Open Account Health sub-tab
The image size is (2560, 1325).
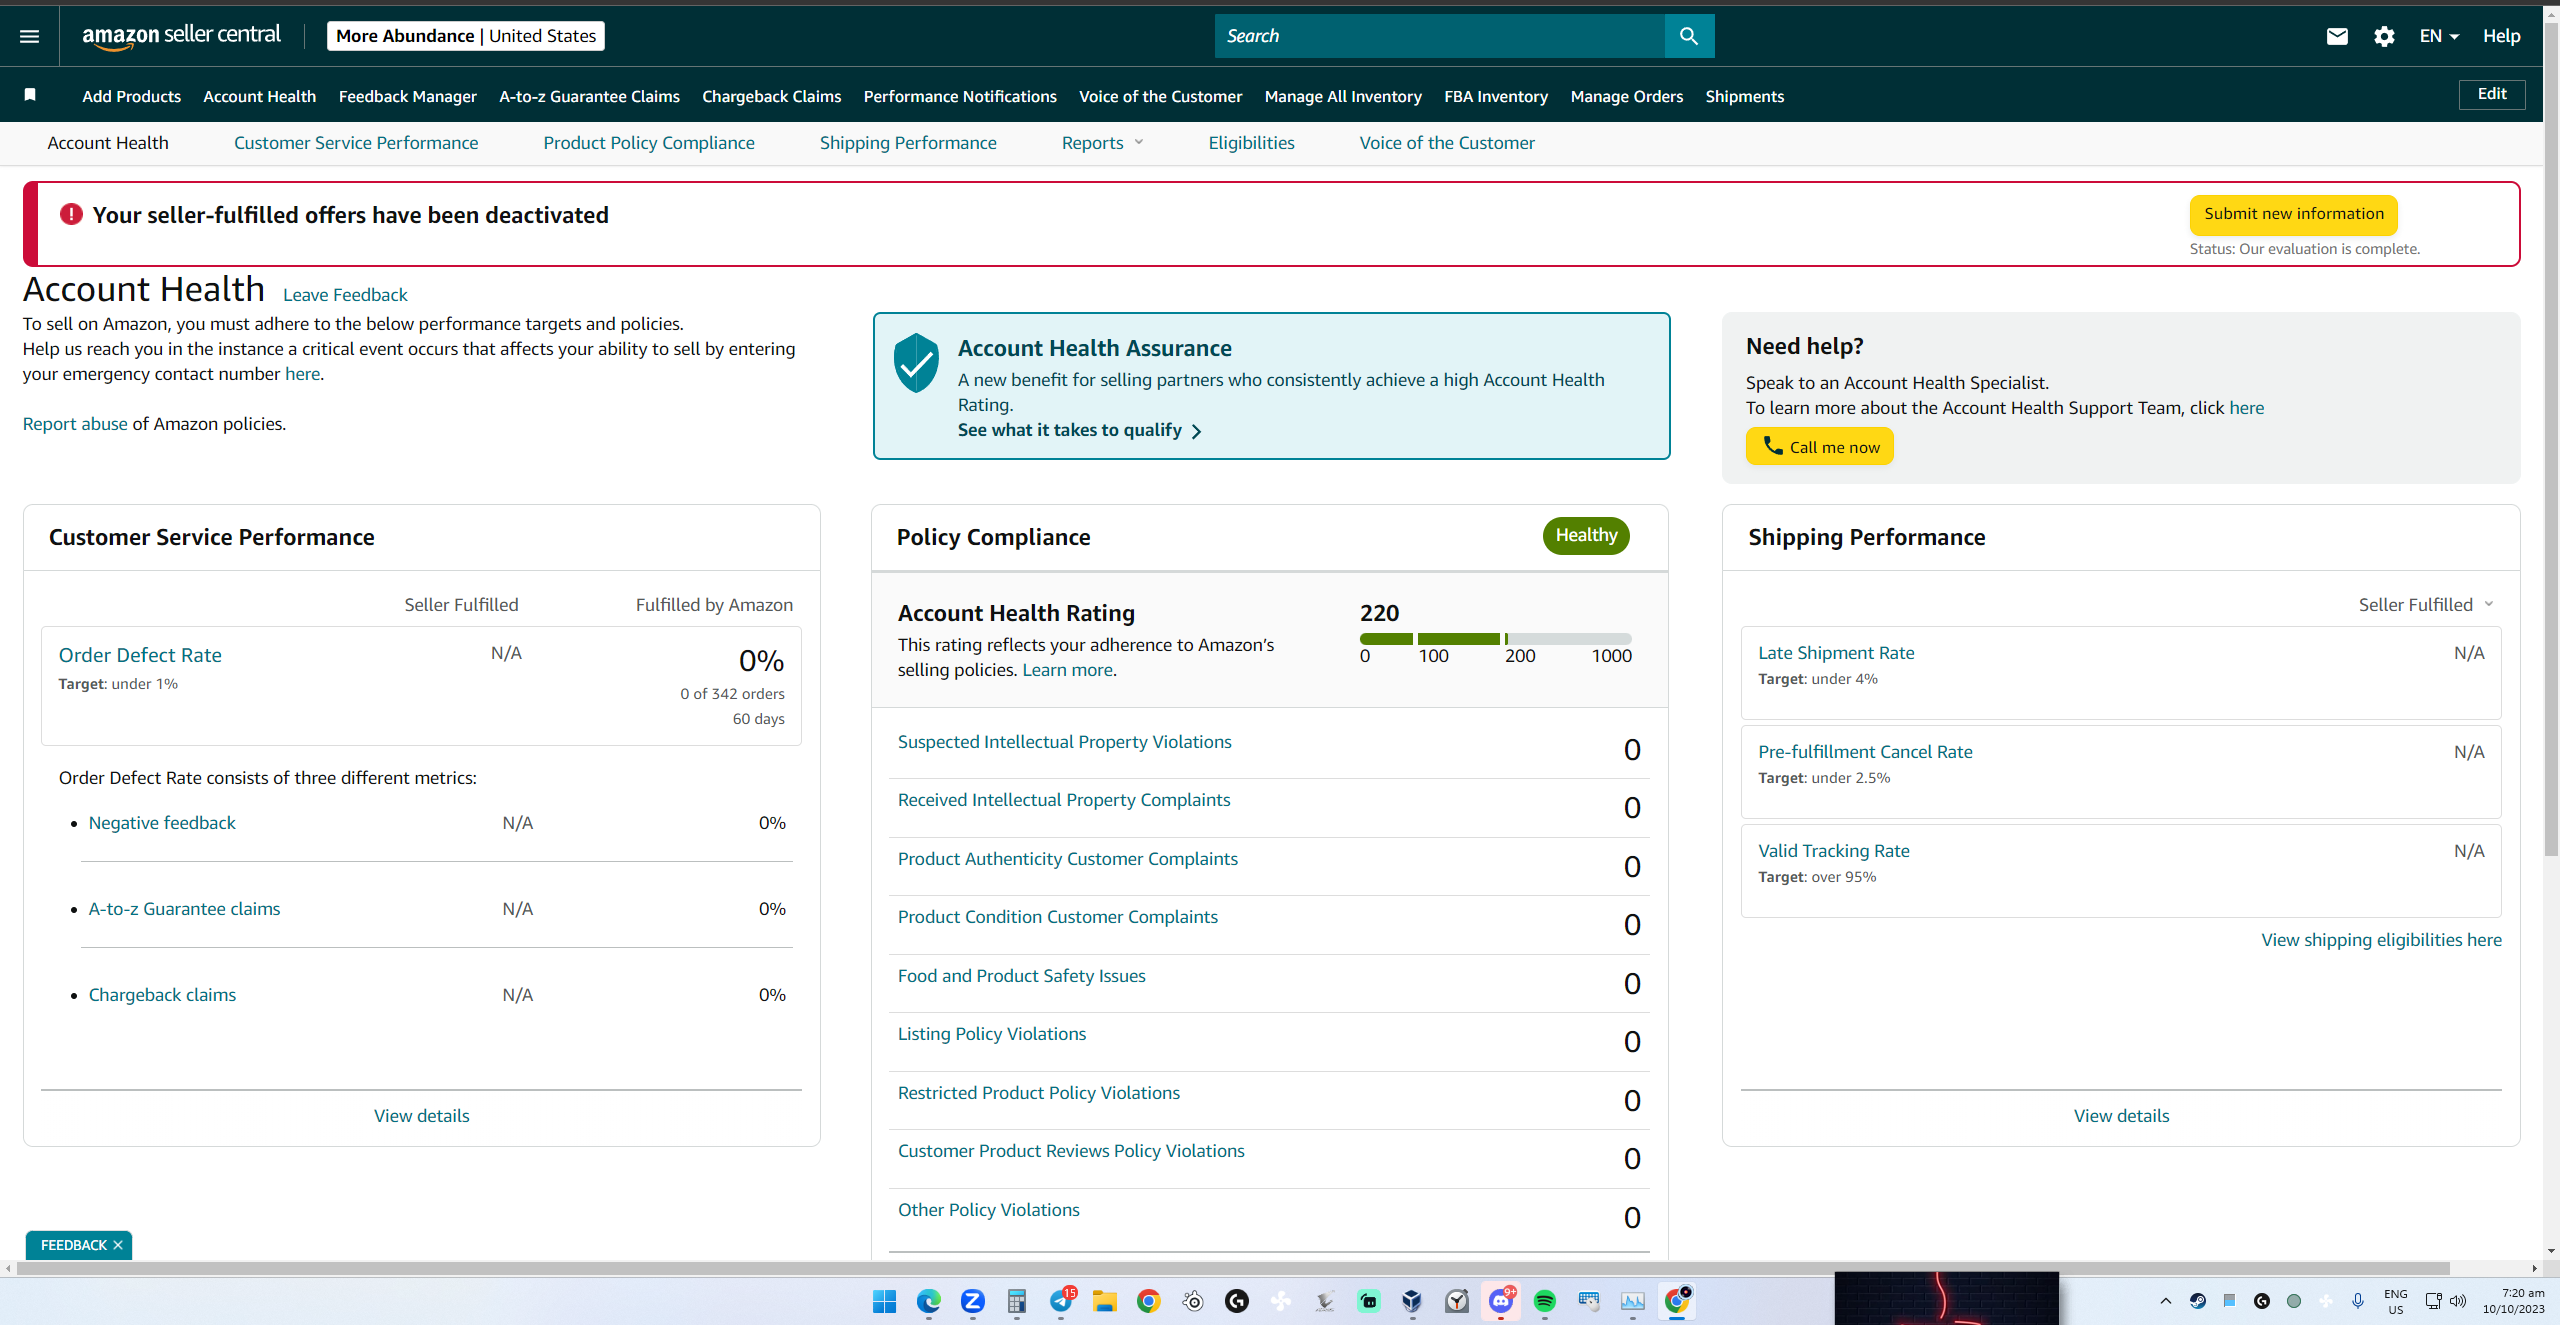108,143
